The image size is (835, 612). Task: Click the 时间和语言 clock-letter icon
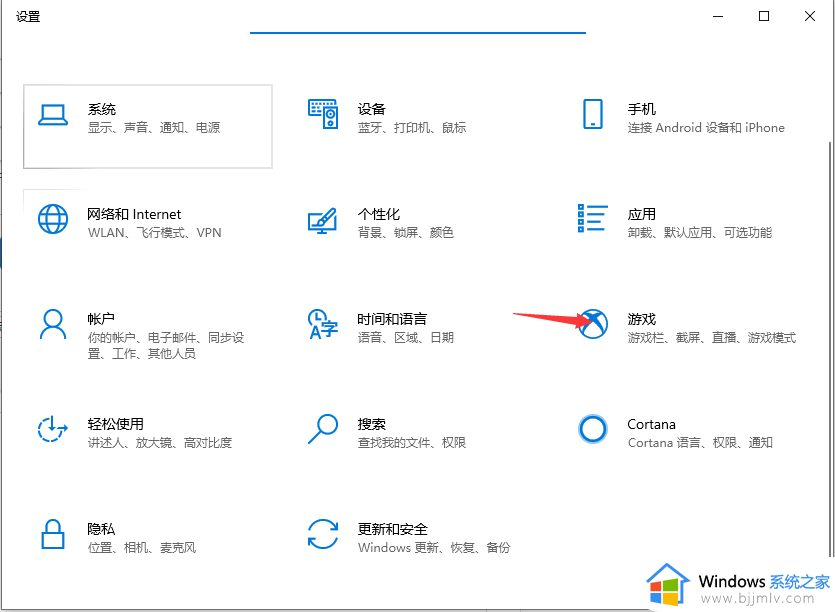pos(323,324)
